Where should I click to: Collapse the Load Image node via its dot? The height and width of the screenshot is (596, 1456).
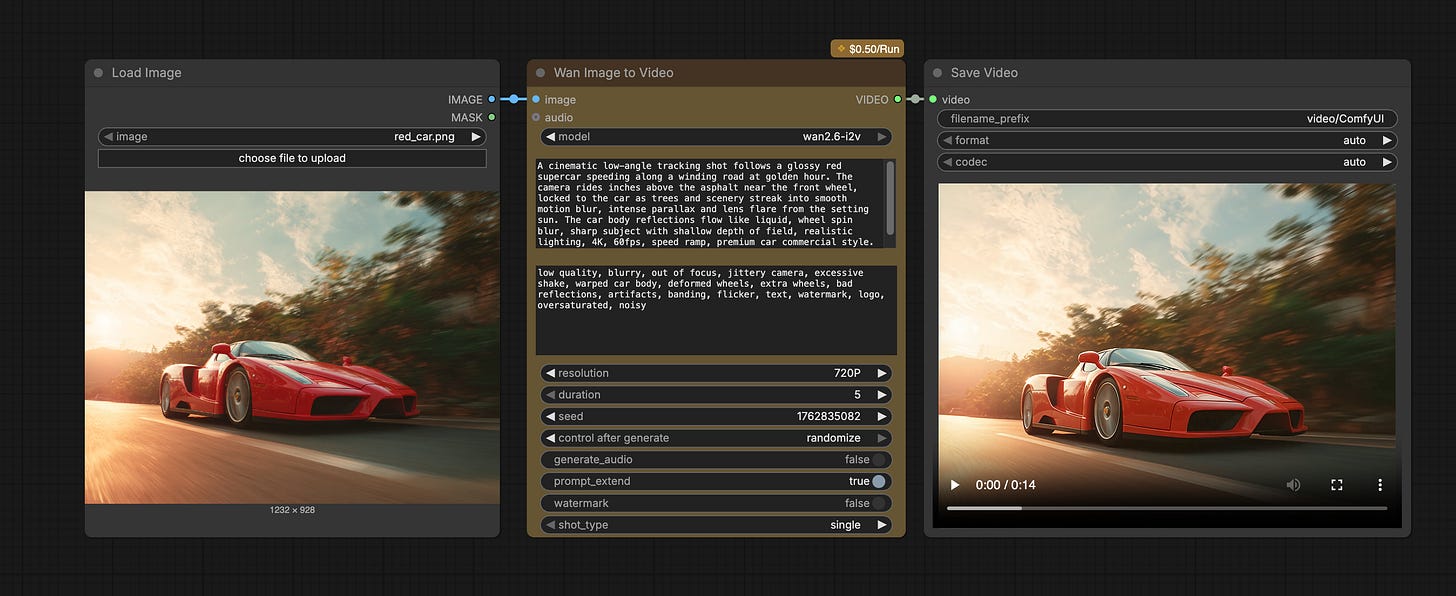(x=98, y=73)
